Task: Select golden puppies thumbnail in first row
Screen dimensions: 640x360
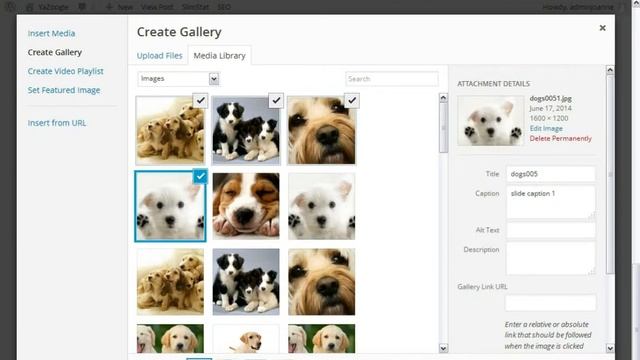Action: click(x=170, y=130)
